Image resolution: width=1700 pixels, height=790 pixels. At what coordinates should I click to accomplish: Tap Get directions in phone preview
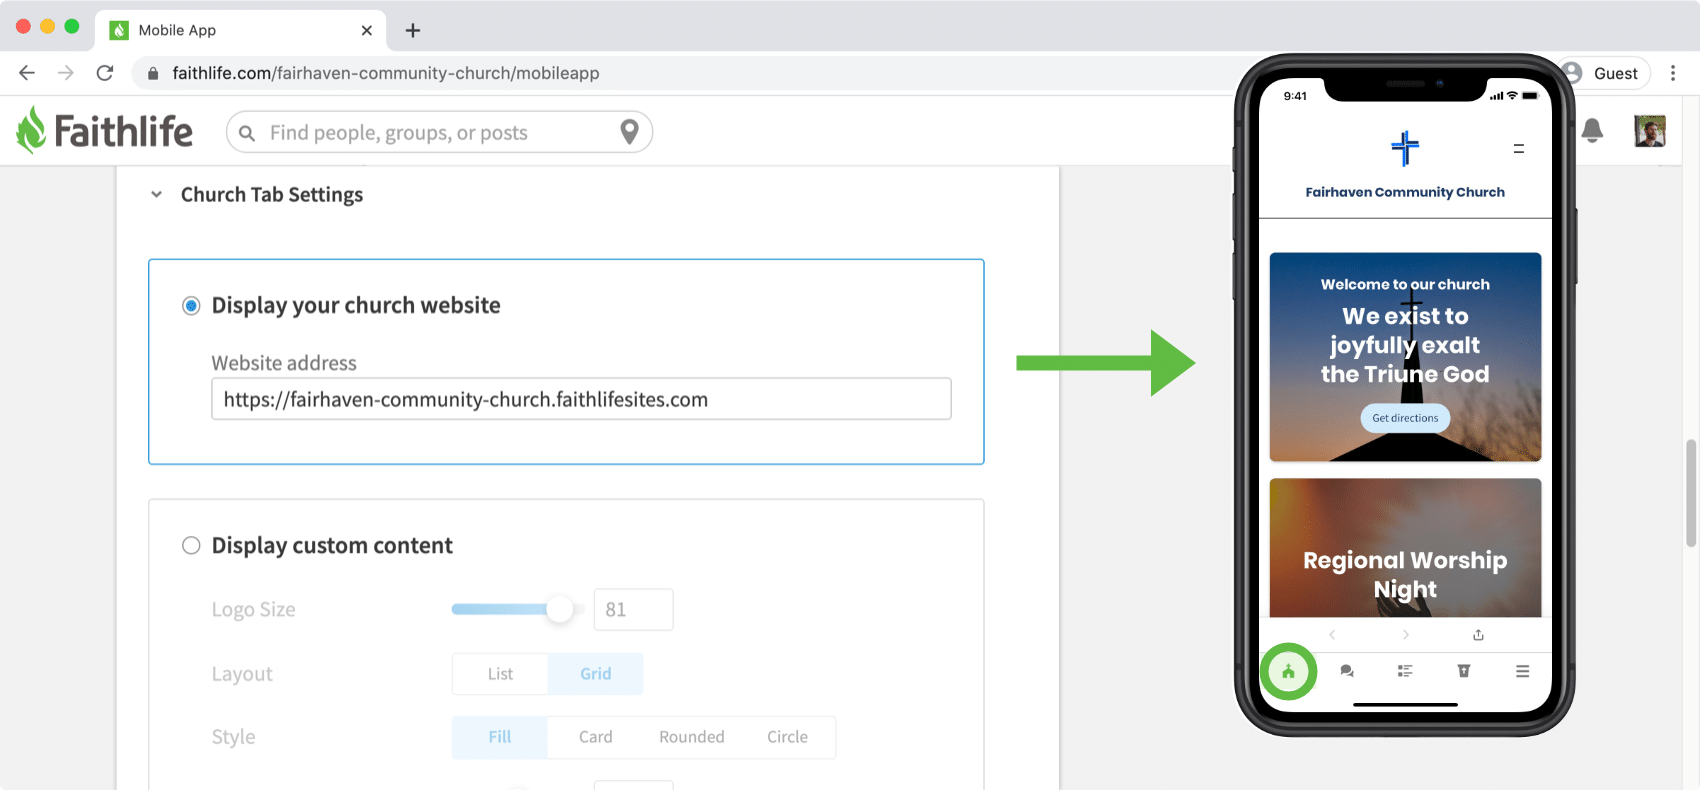[x=1405, y=418]
